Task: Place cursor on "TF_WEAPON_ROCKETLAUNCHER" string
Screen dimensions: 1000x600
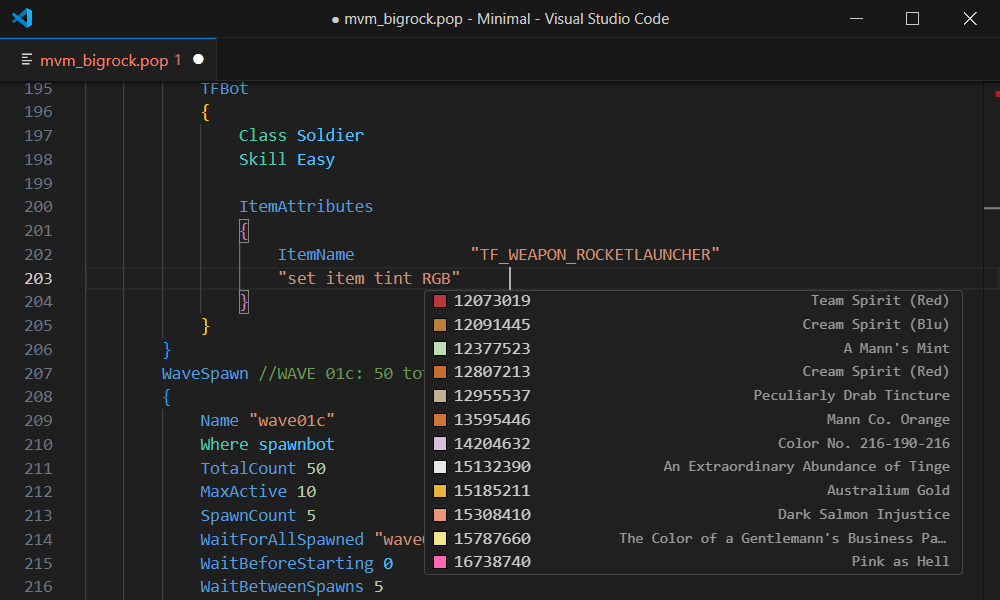Action: 595,255
